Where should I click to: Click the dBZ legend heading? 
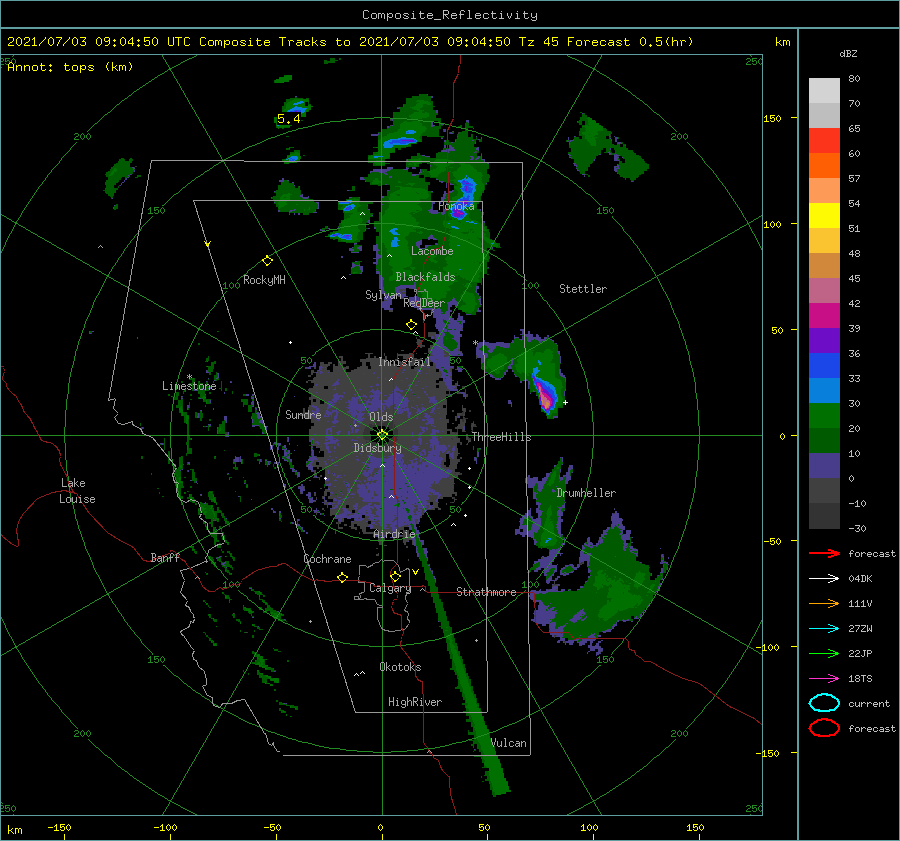point(848,54)
